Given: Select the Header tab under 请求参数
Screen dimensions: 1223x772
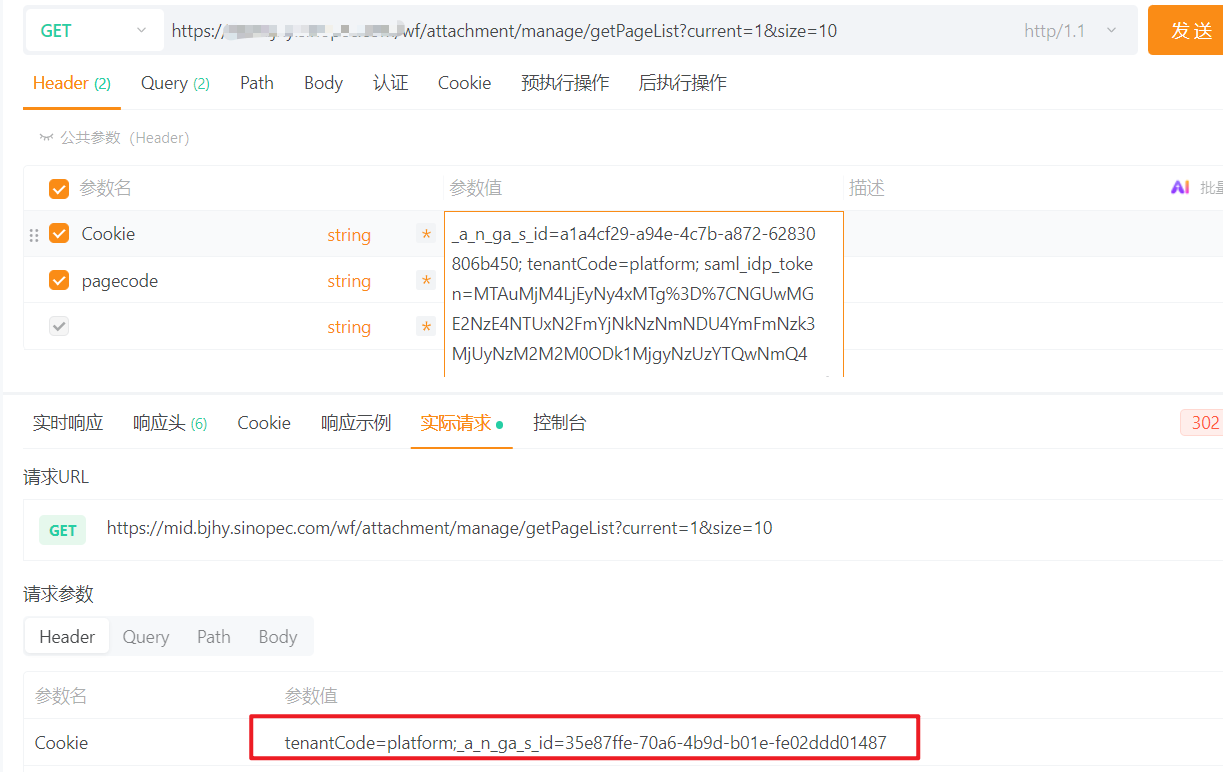Looking at the screenshot, I should [67, 637].
